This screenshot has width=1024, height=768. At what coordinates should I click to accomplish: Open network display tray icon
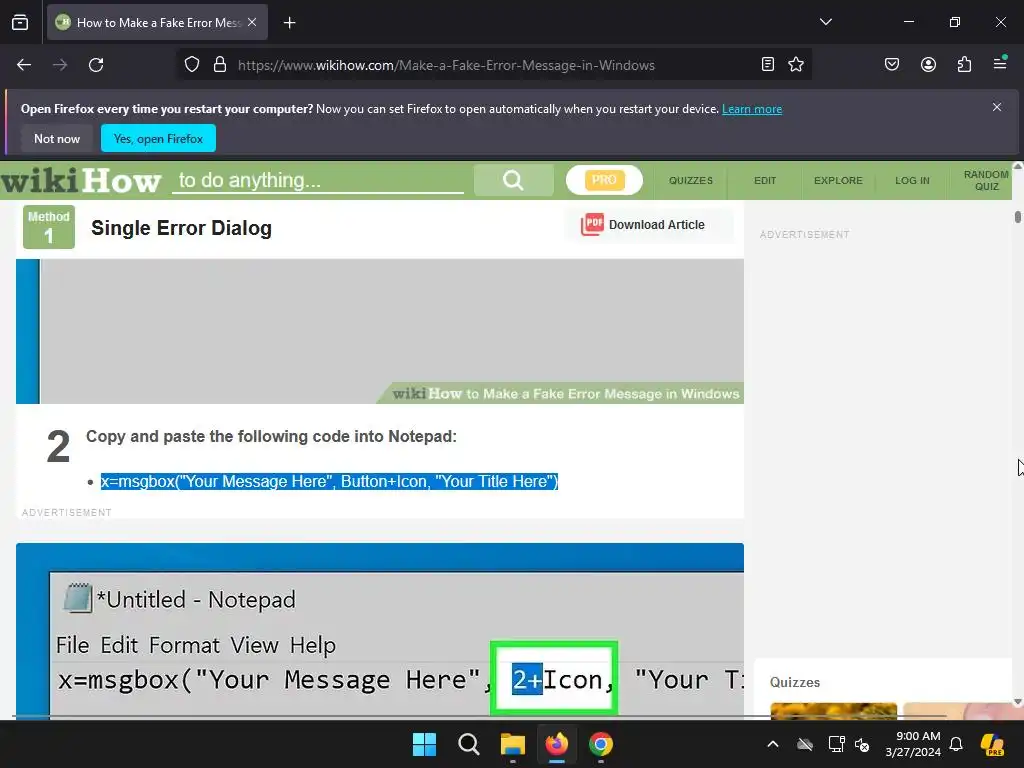point(836,744)
